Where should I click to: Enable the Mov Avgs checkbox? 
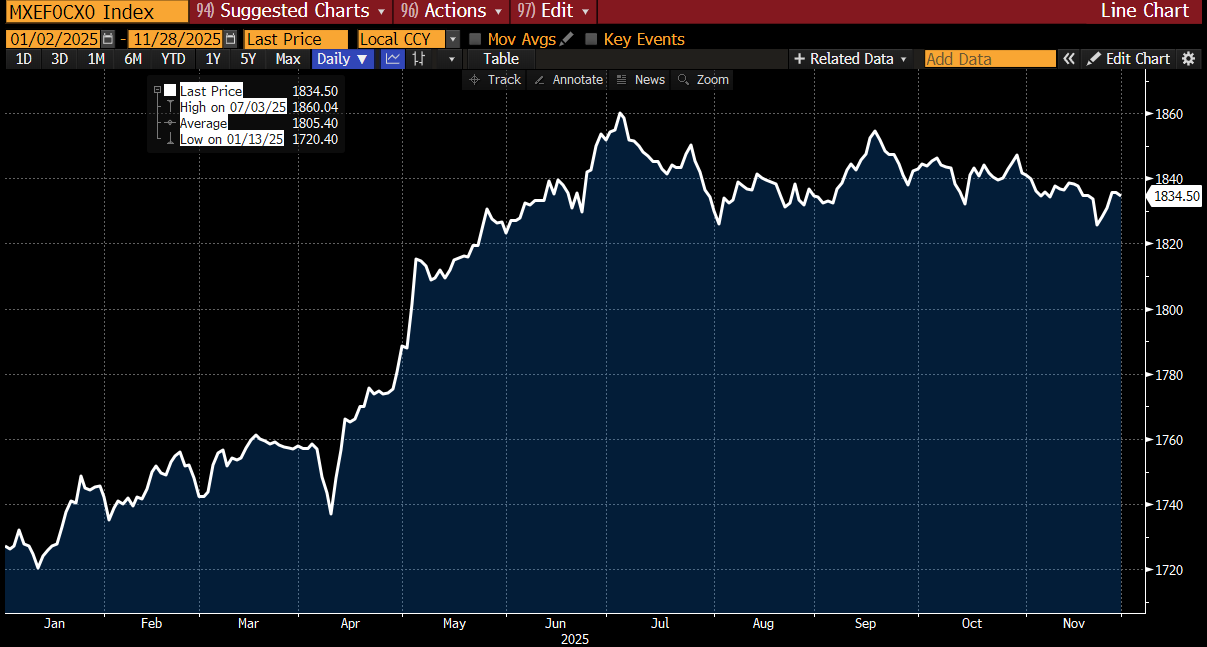[x=475, y=39]
